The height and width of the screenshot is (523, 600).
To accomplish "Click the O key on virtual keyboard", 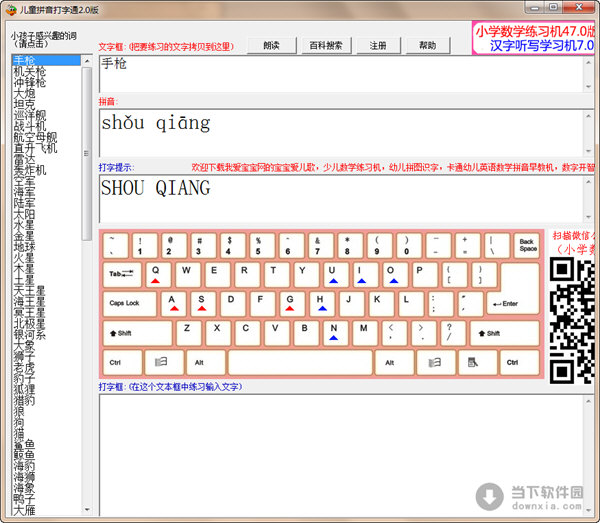I will pyautogui.click(x=395, y=275).
